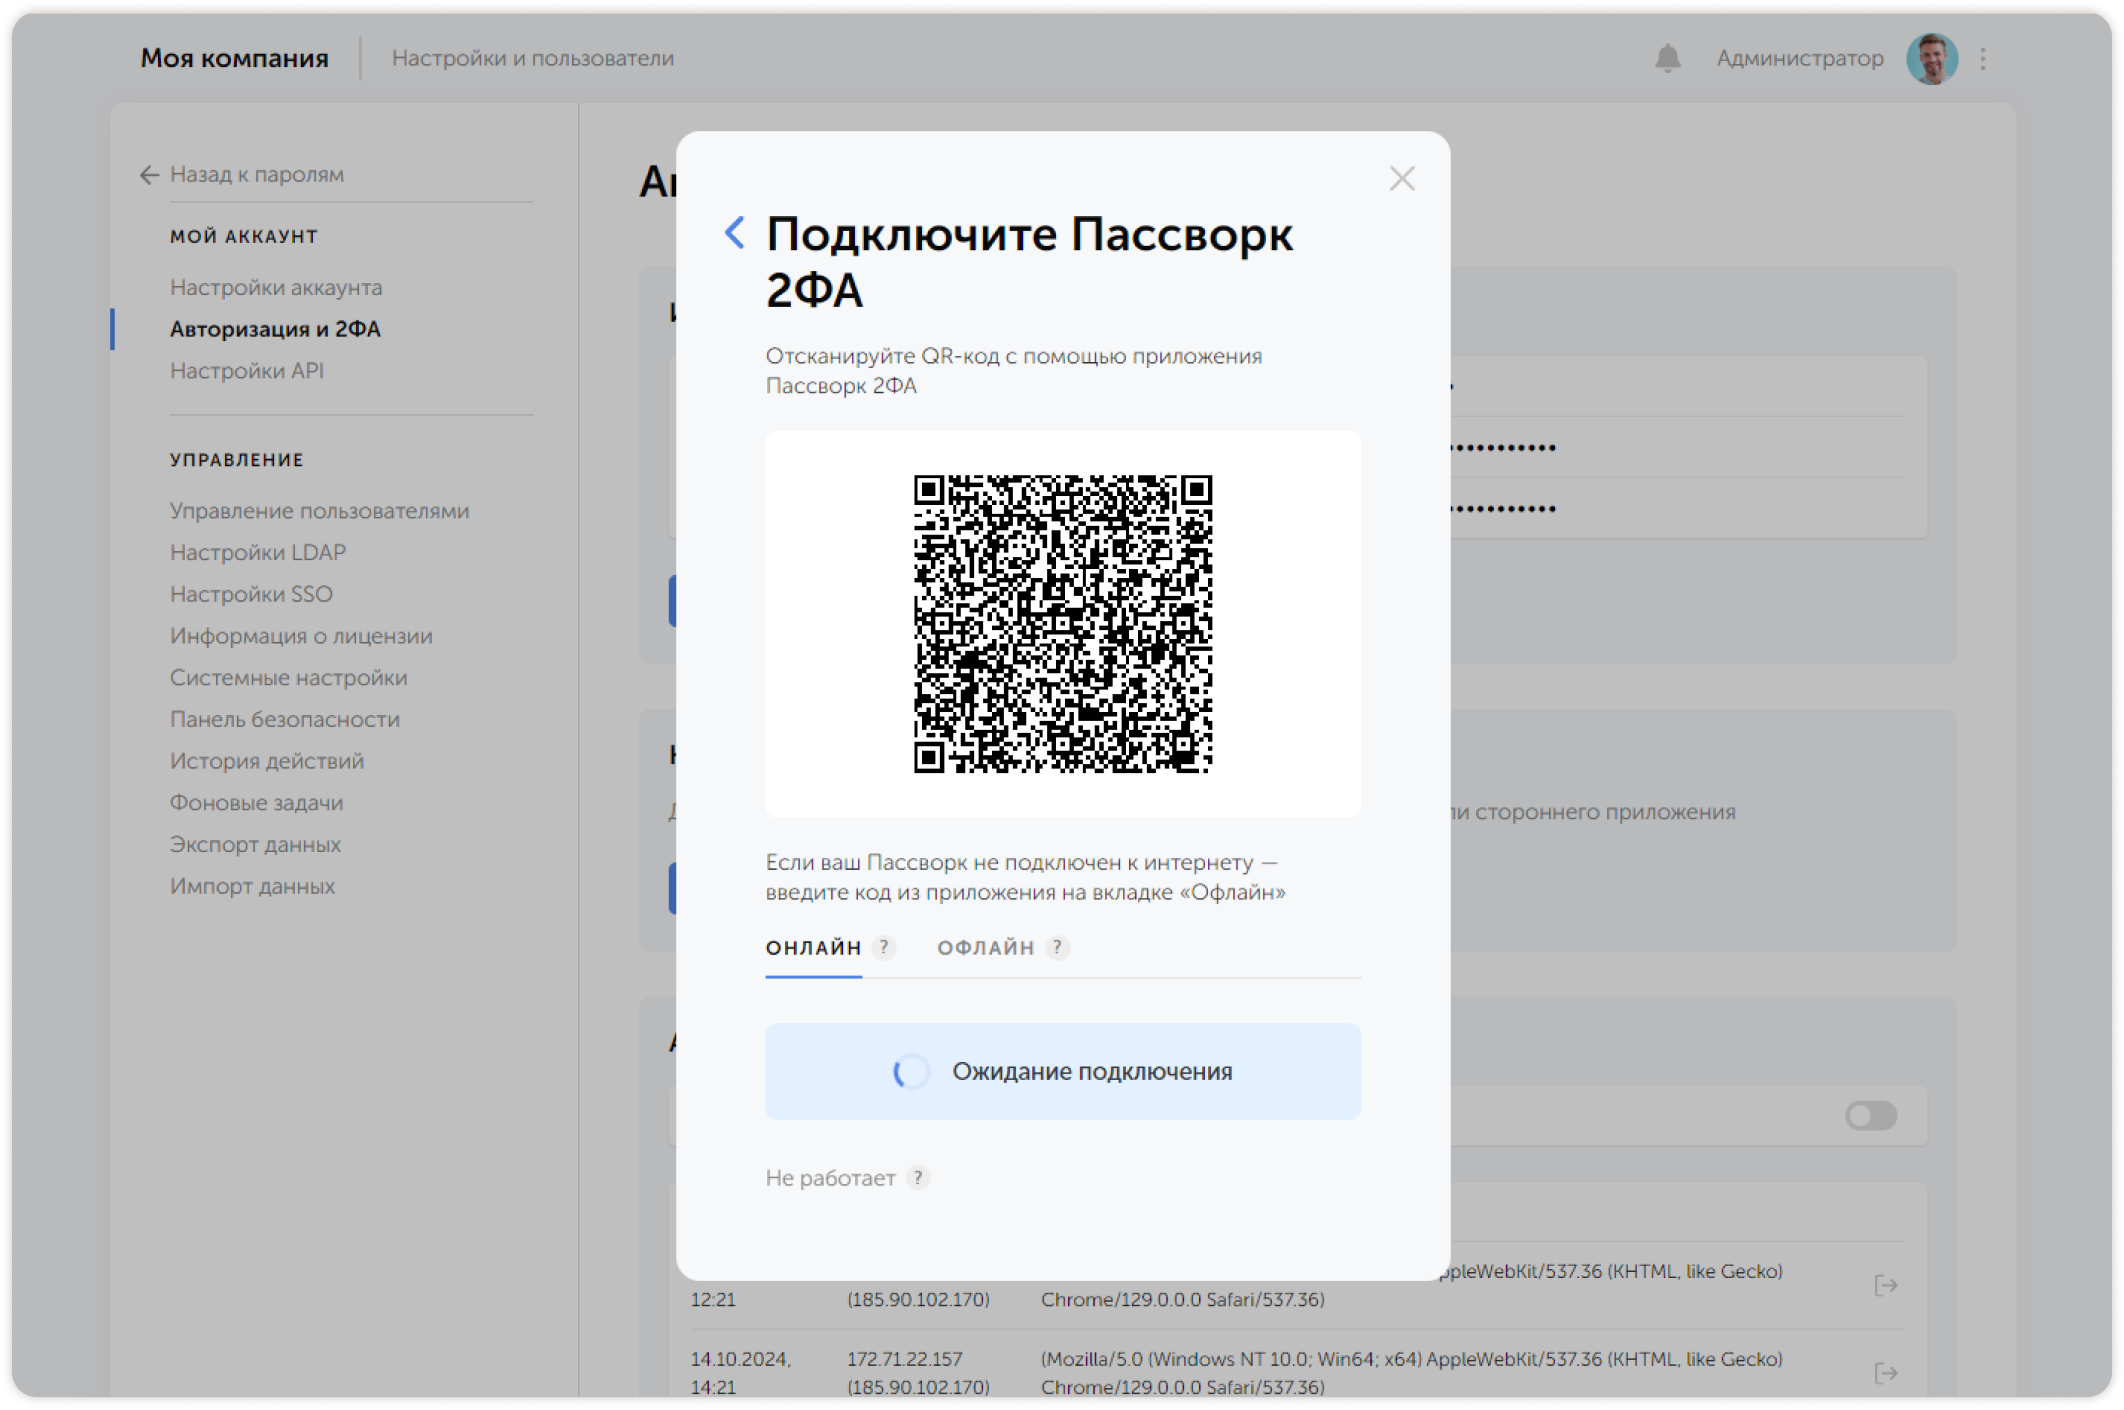
Task: Click the logout icon on the 14.10.2024 session row
Action: (1884, 1373)
